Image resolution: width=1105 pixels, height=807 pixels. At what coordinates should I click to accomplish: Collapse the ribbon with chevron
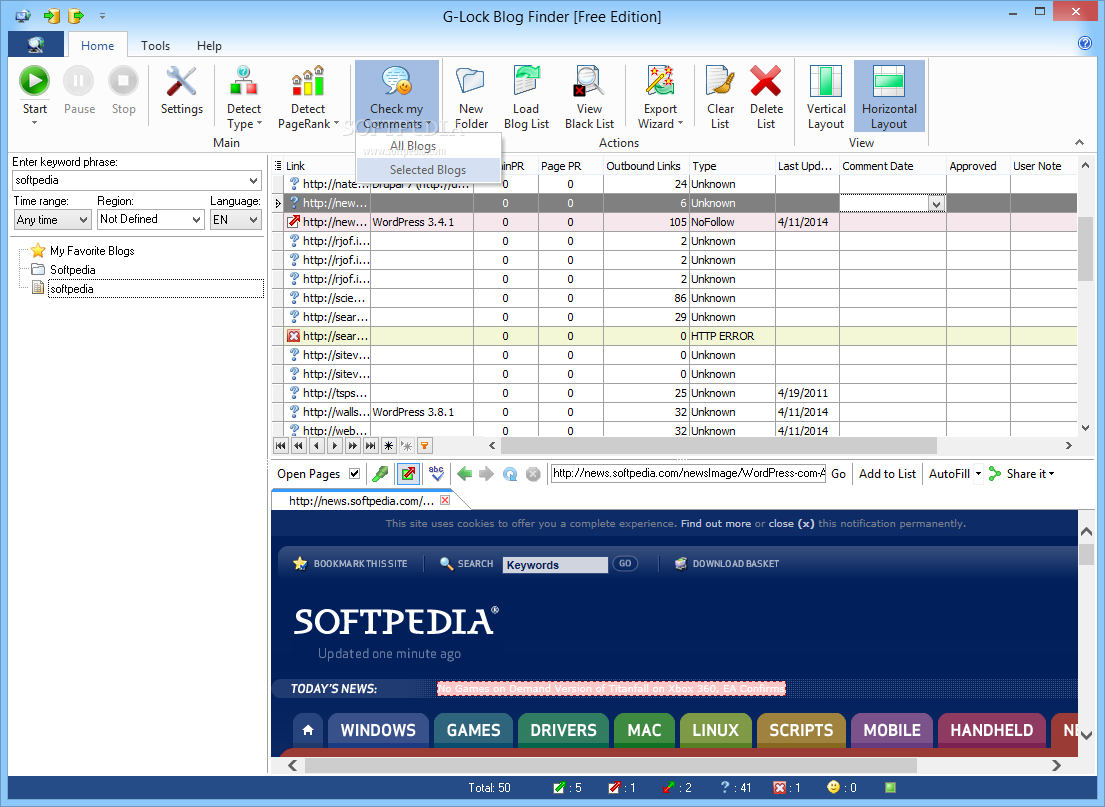[x=1080, y=142]
